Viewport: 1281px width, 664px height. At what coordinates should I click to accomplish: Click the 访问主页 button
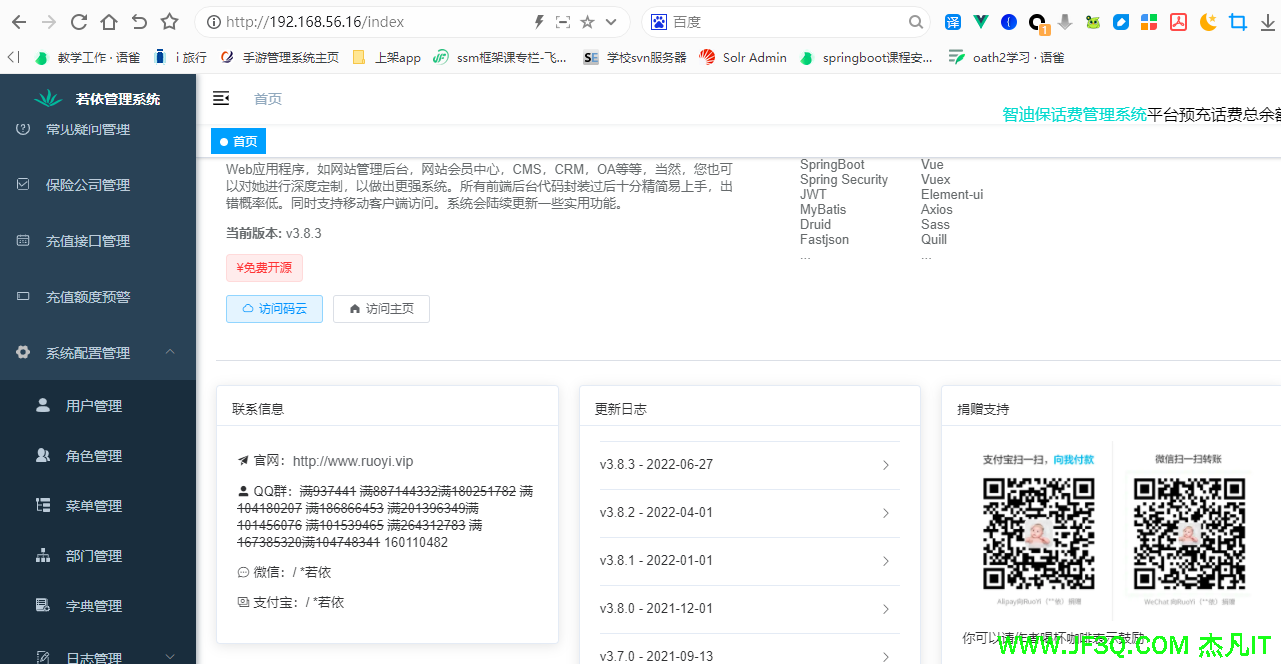point(381,309)
